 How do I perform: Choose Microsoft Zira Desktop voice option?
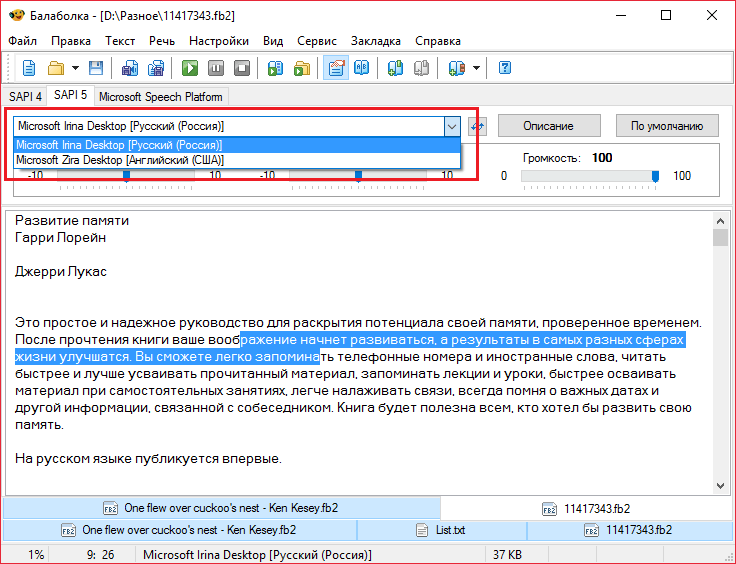point(237,160)
